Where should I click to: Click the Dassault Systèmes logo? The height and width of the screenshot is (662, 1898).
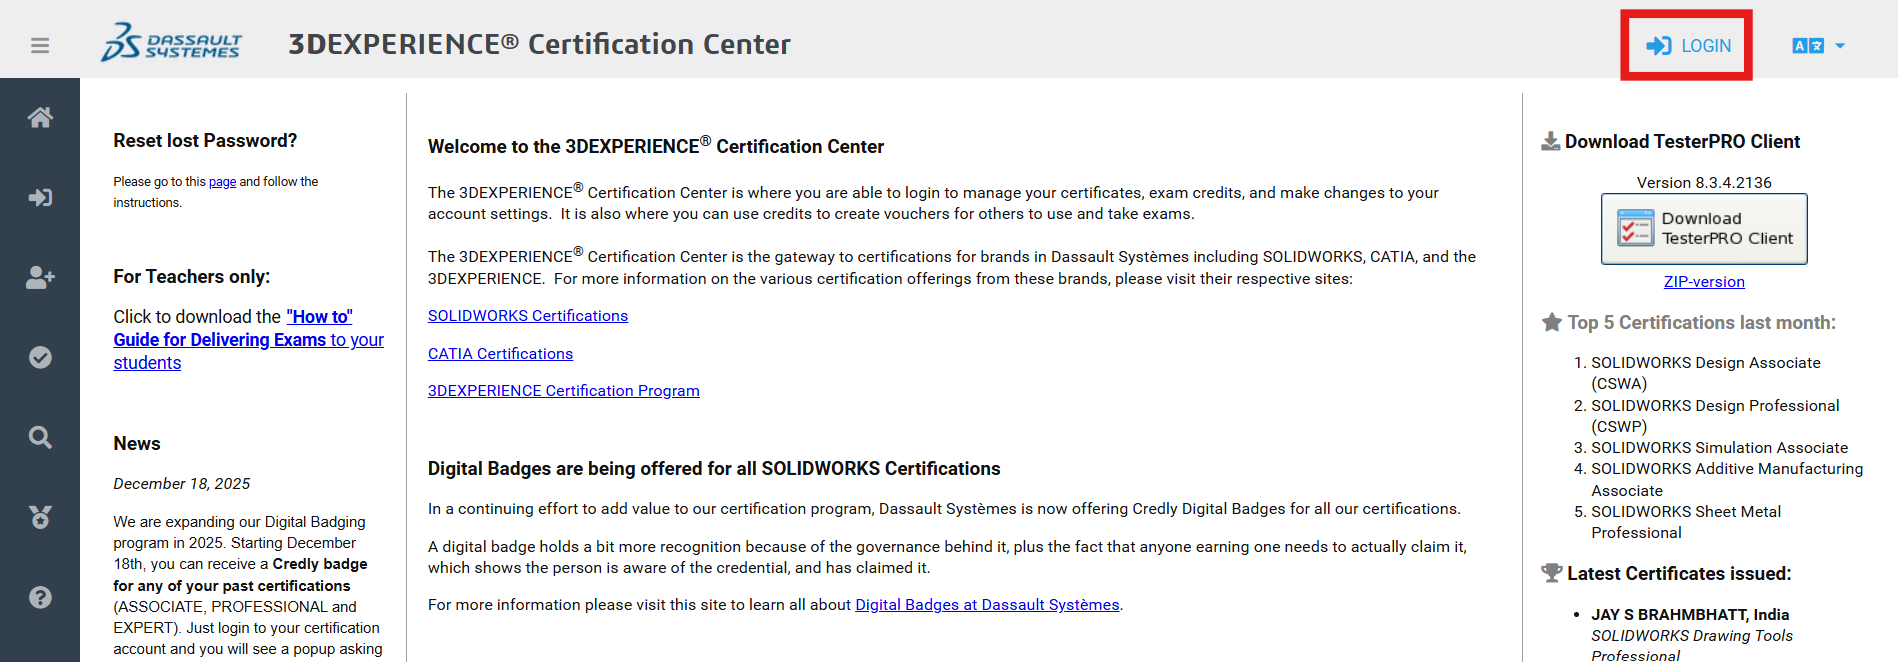(171, 44)
